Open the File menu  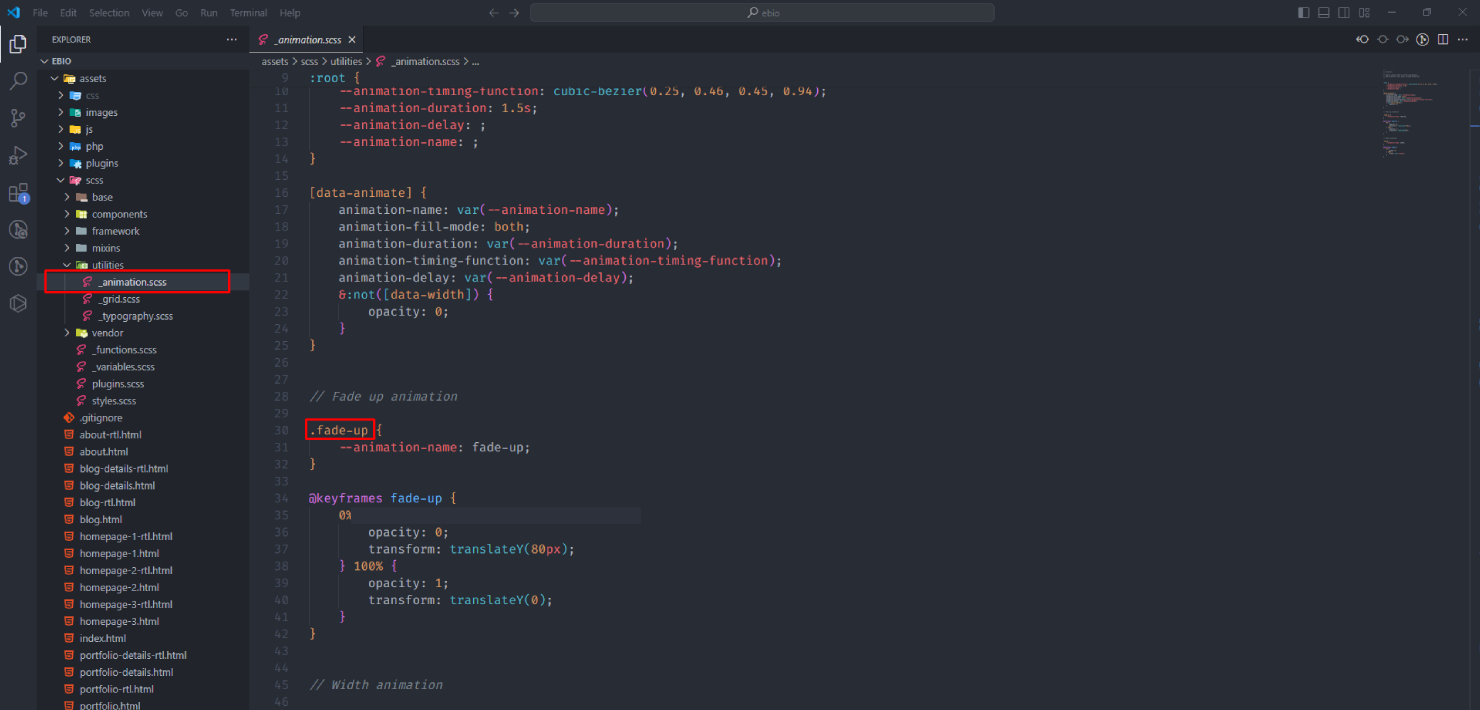point(40,13)
